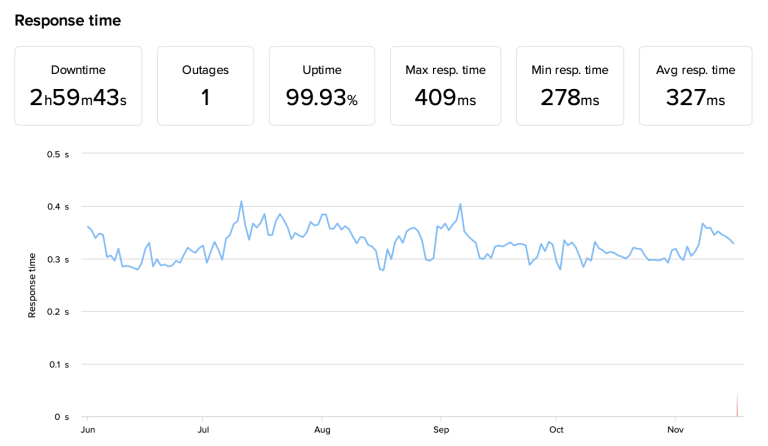
Task: Click the vertical Response time axis title
Action: point(32,285)
